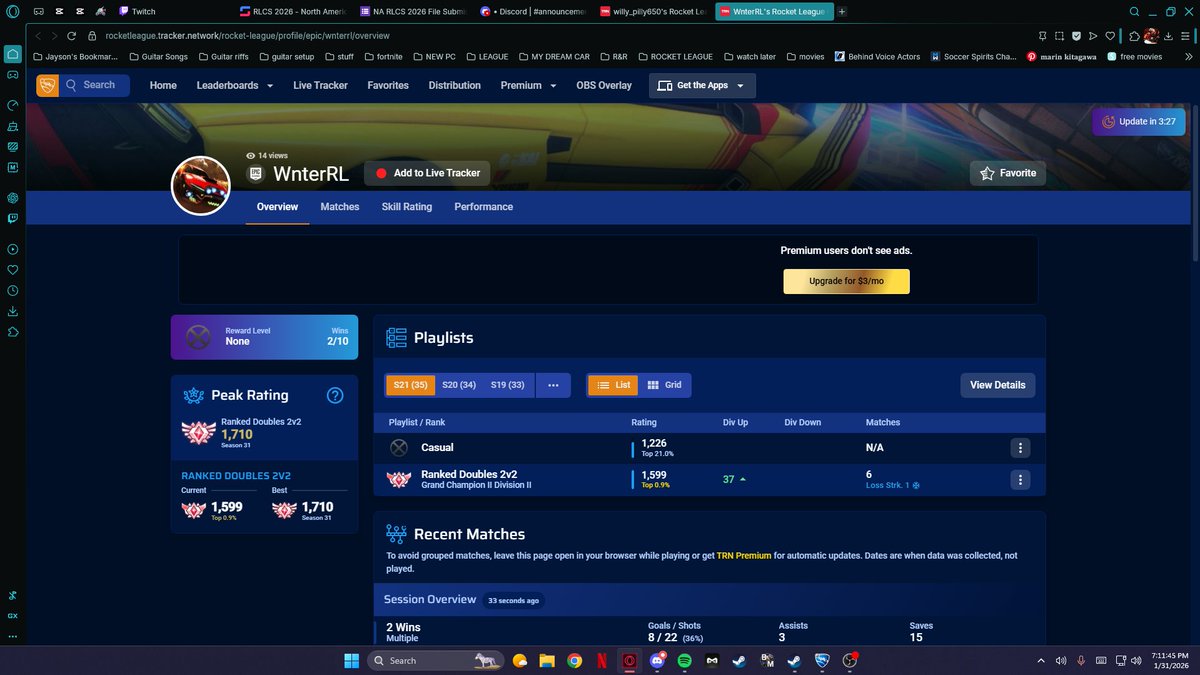This screenshot has width=1200, height=675.
Task: Click Ranked Doubles 2v2 rank icon in playlists
Action: click(399, 480)
